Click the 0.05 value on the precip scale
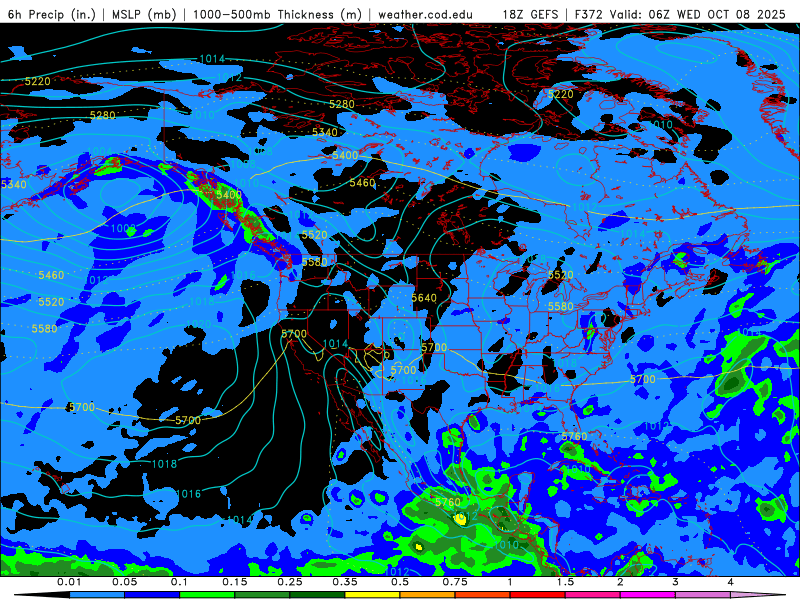 pyautogui.click(x=124, y=582)
